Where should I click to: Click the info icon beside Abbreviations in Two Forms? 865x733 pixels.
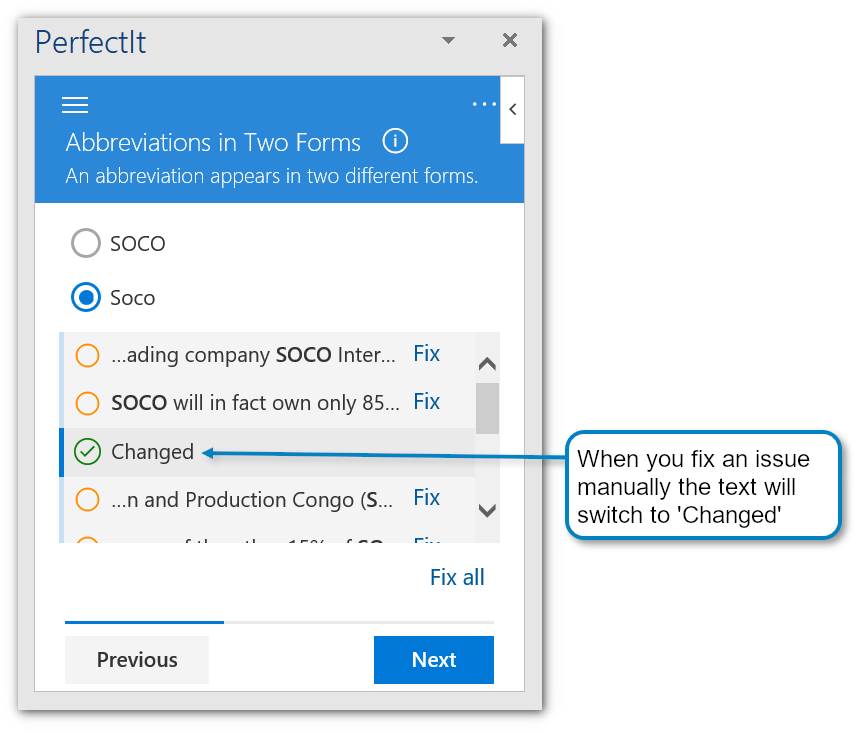[x=395, y=141]
